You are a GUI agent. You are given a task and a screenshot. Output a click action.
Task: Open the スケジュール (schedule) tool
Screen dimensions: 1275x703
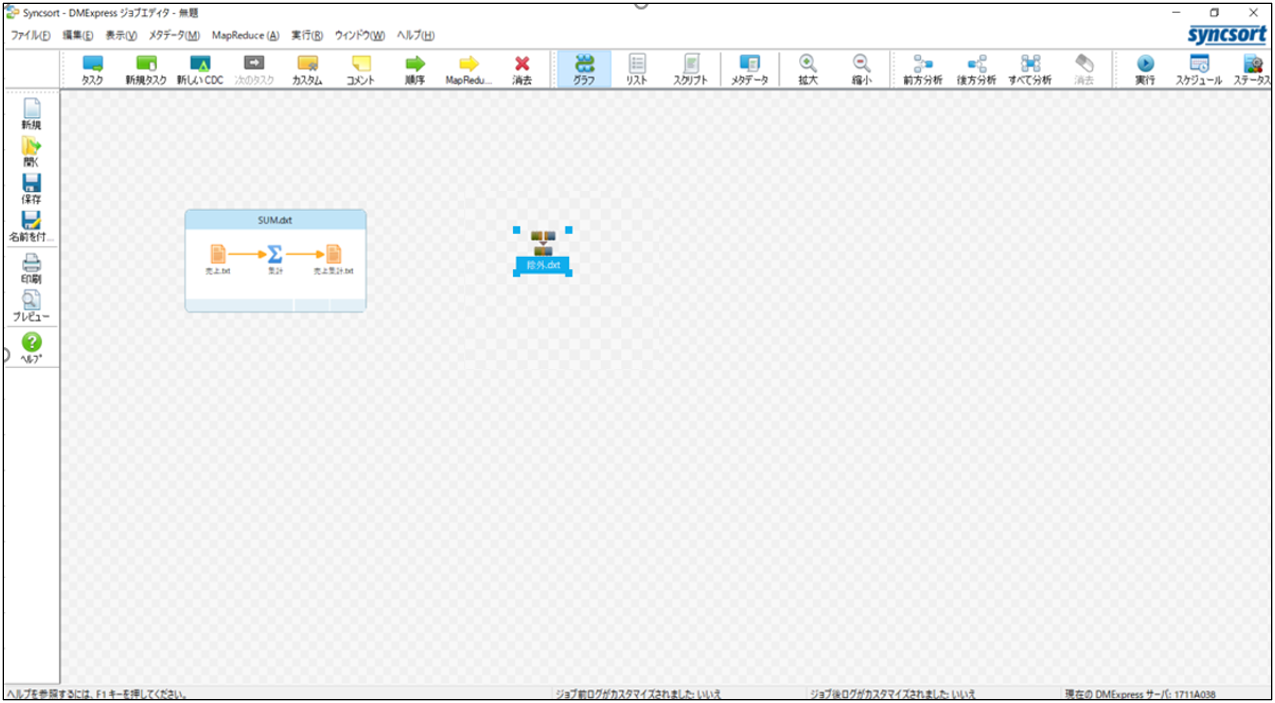1198,69
